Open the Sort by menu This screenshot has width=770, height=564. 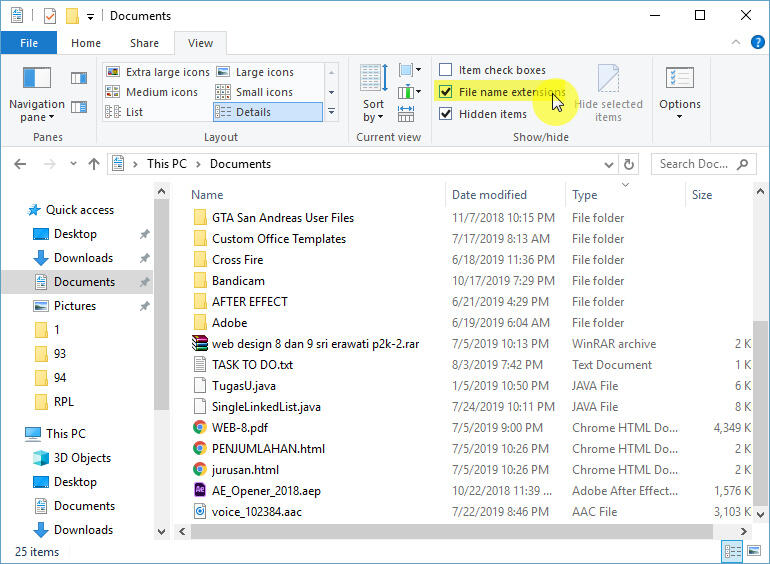click(374, 93)
